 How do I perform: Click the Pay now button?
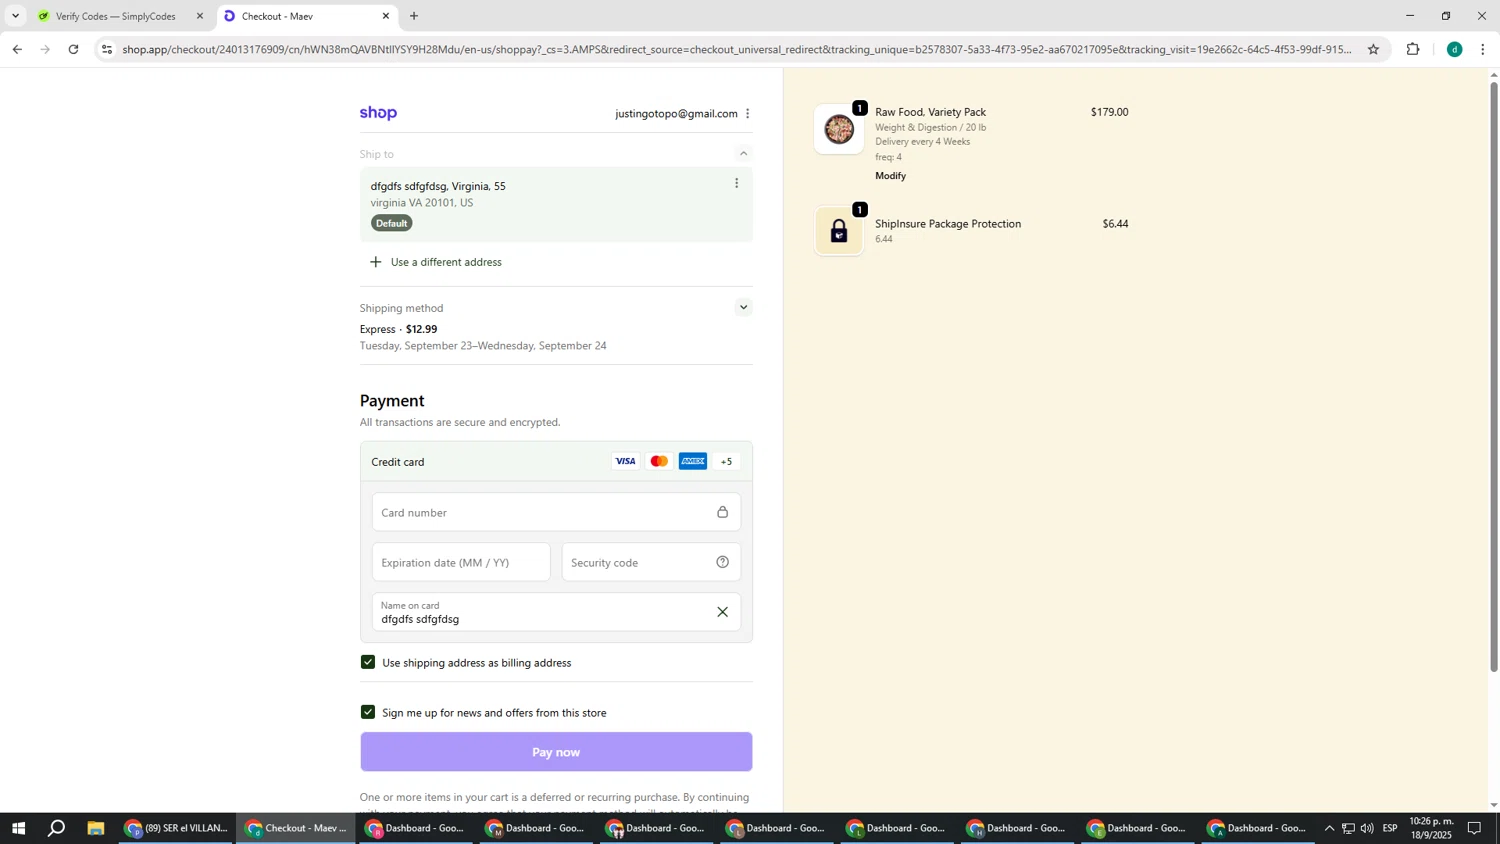coord(556,752)
